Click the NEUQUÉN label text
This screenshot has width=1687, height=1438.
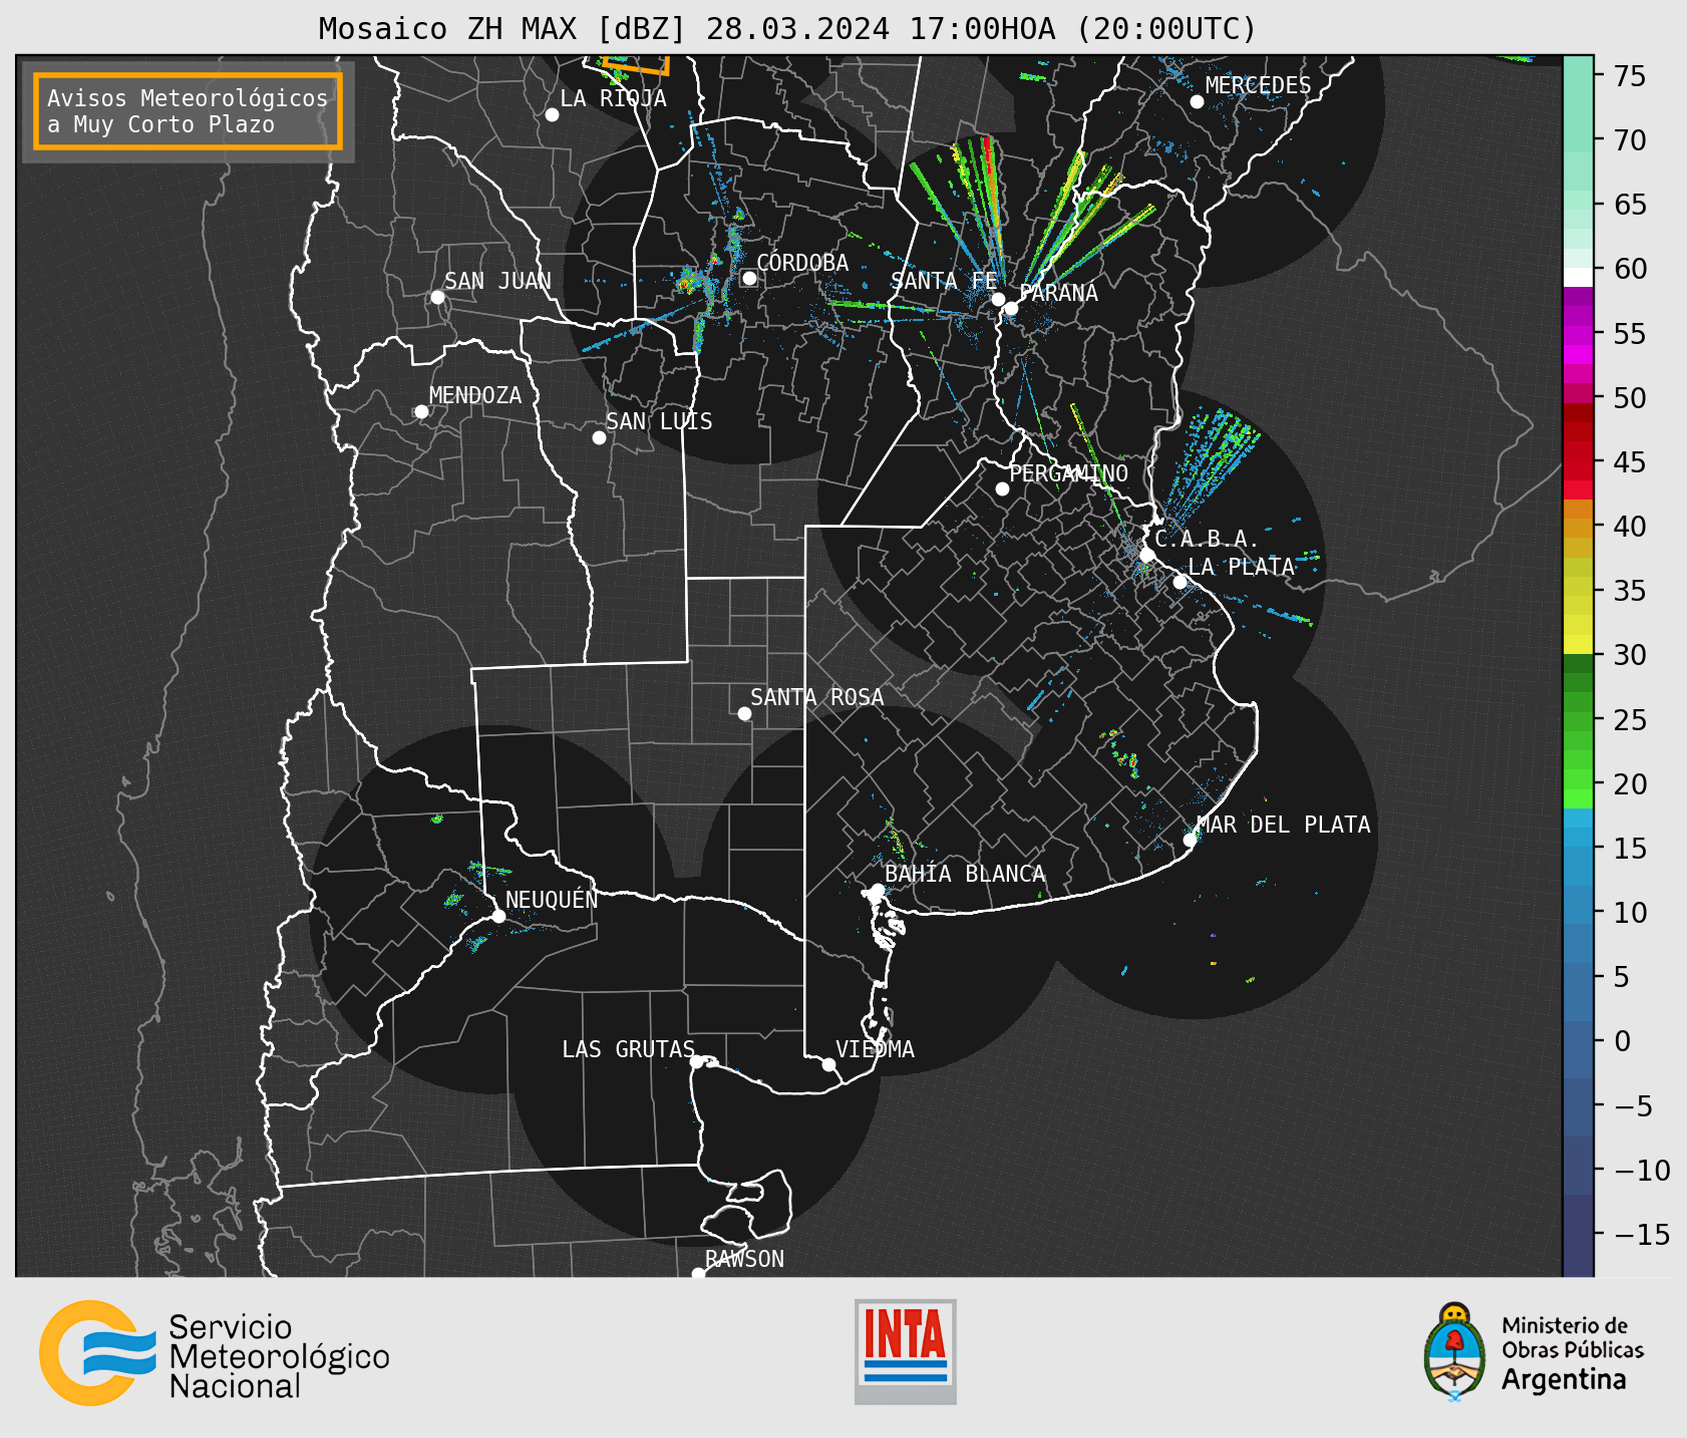point(552,899)
